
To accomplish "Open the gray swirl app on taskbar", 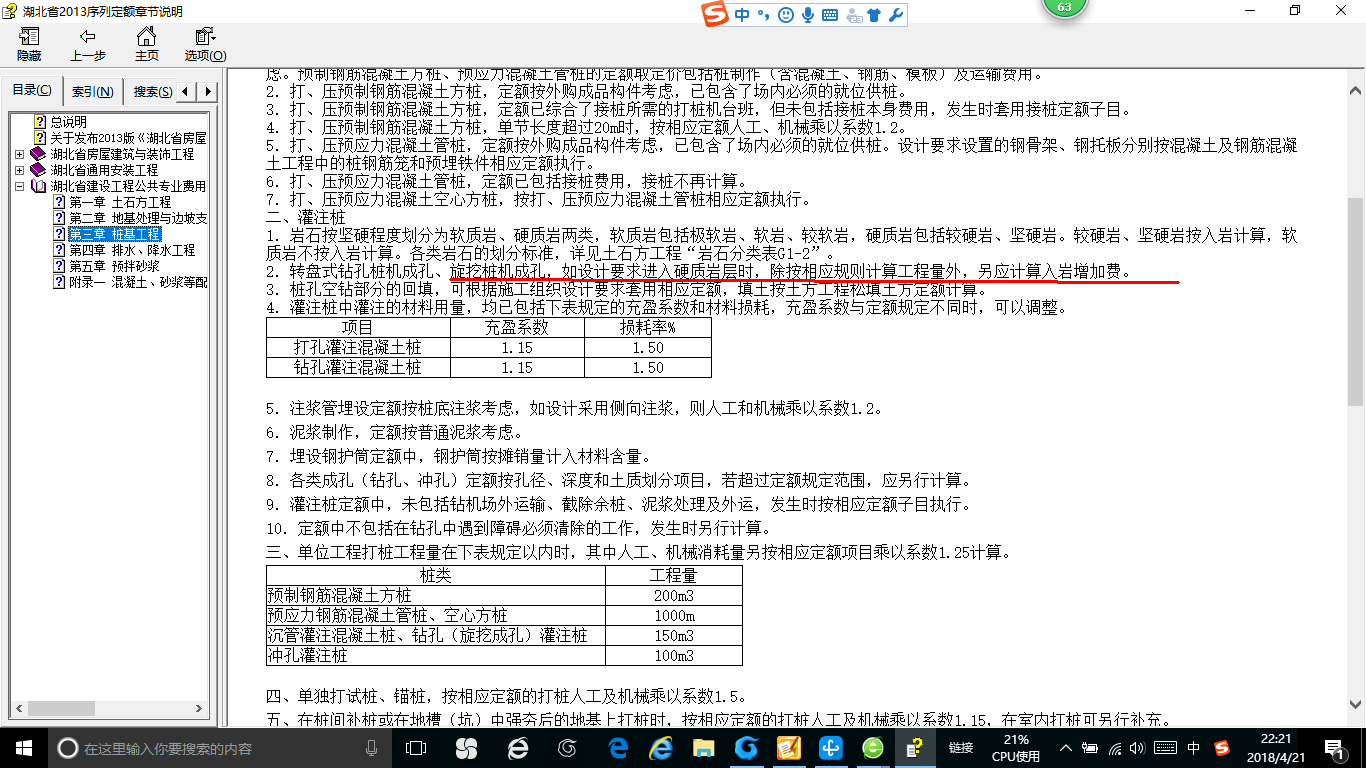I will click(x=568, y=748).
